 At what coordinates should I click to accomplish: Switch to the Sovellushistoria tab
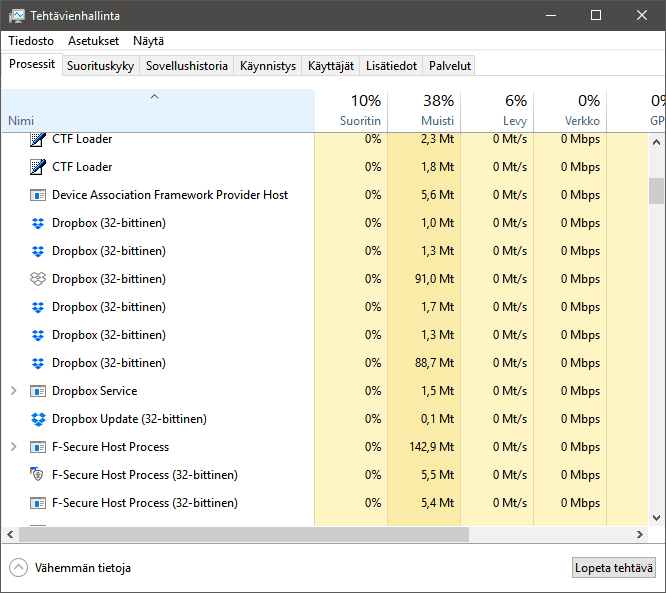[x=187, y=66]
